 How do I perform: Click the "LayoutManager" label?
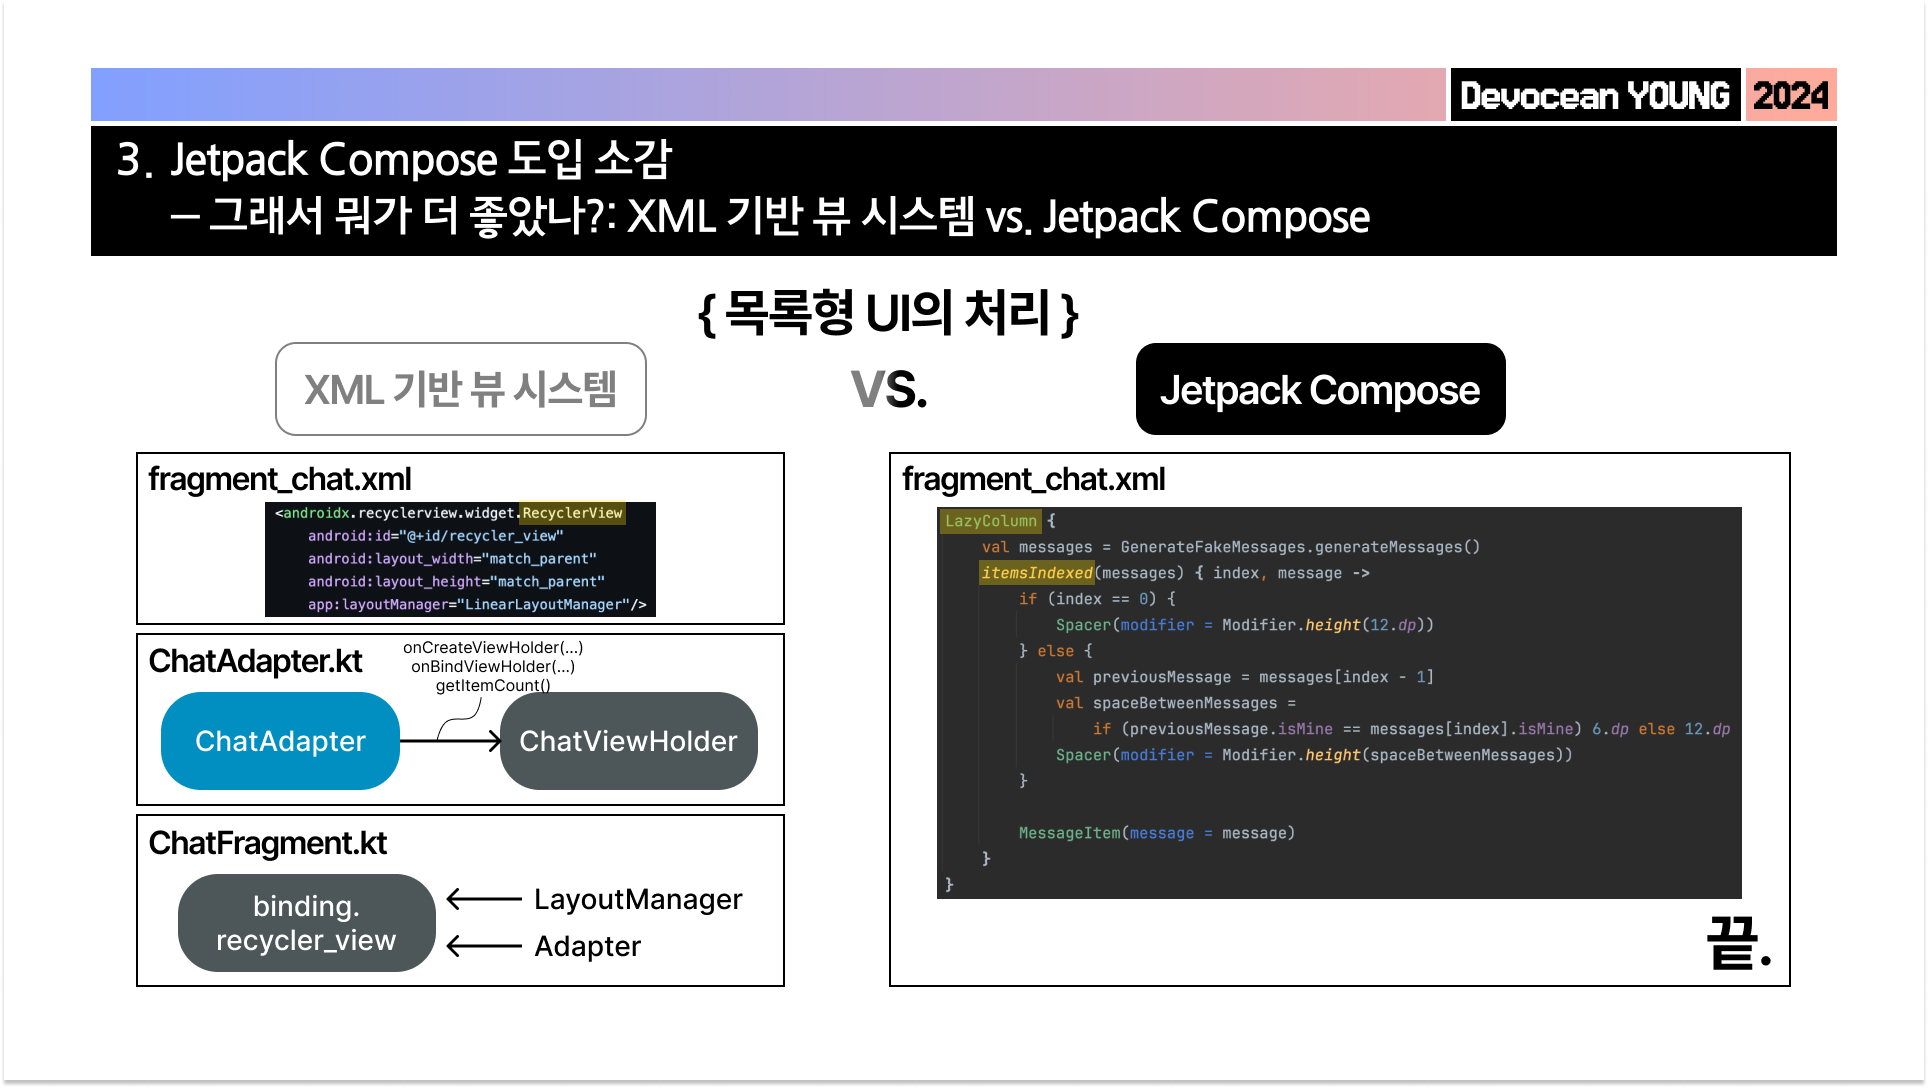point(638,899)
